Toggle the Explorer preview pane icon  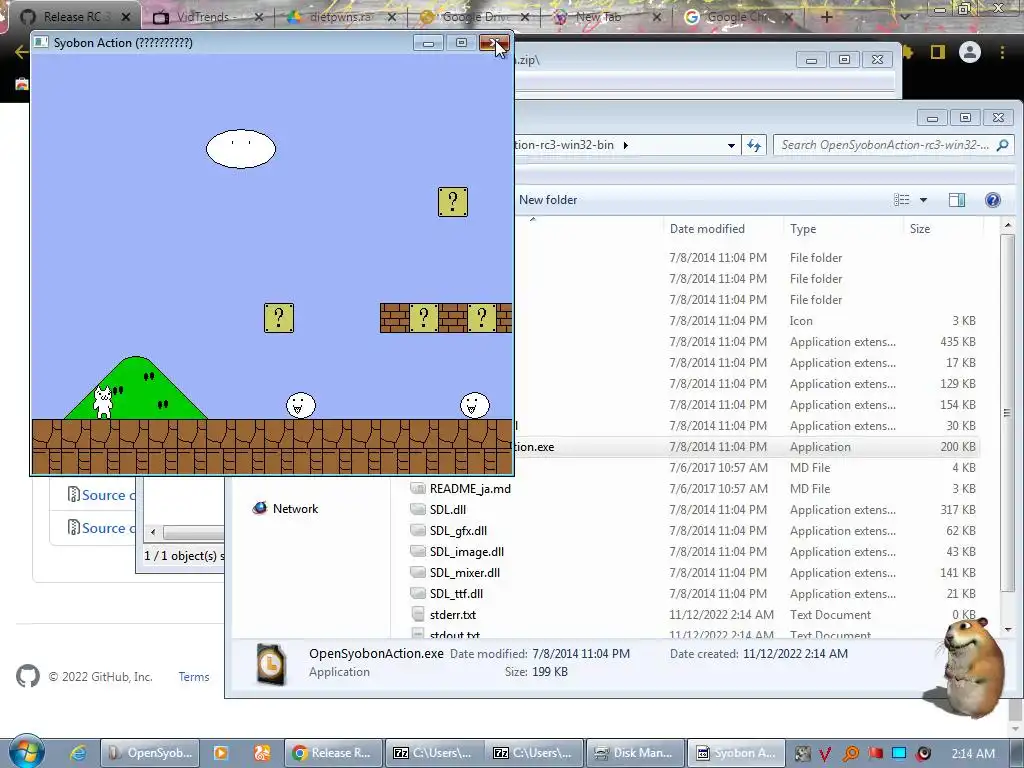(957, 200)
